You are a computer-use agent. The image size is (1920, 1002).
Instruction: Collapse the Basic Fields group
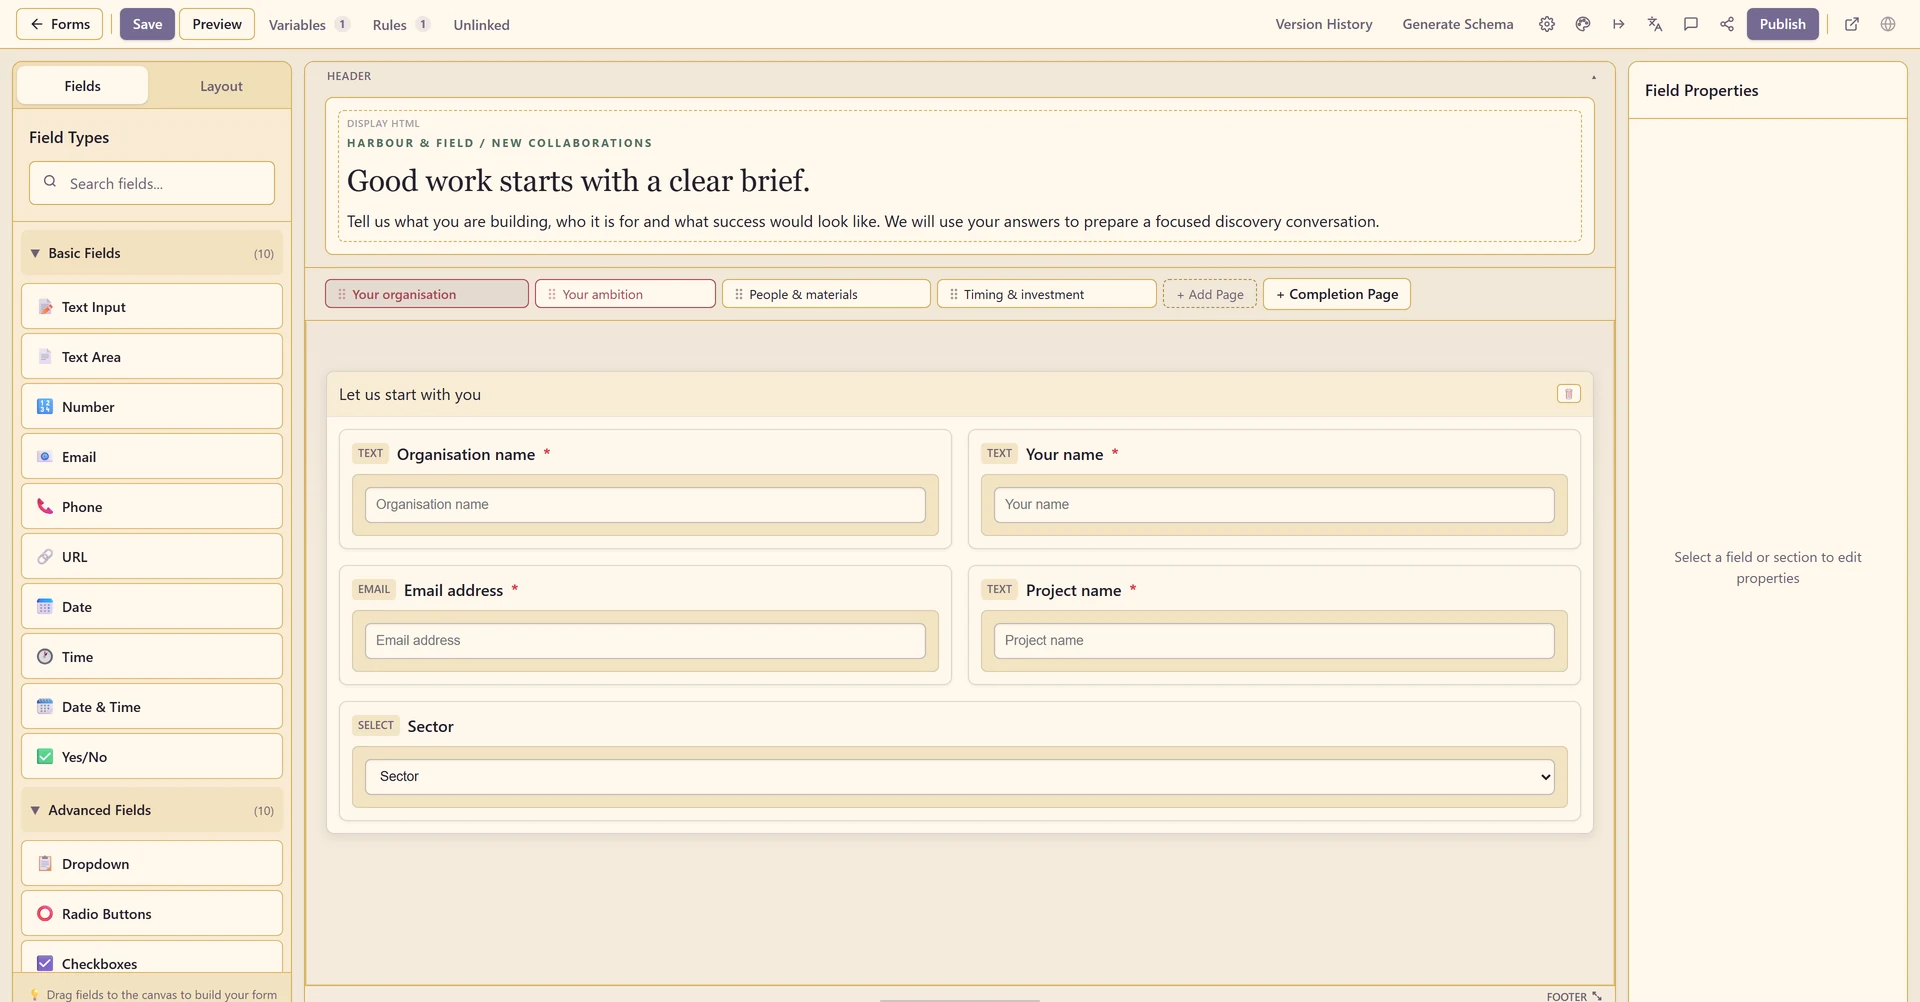(152, 253)
